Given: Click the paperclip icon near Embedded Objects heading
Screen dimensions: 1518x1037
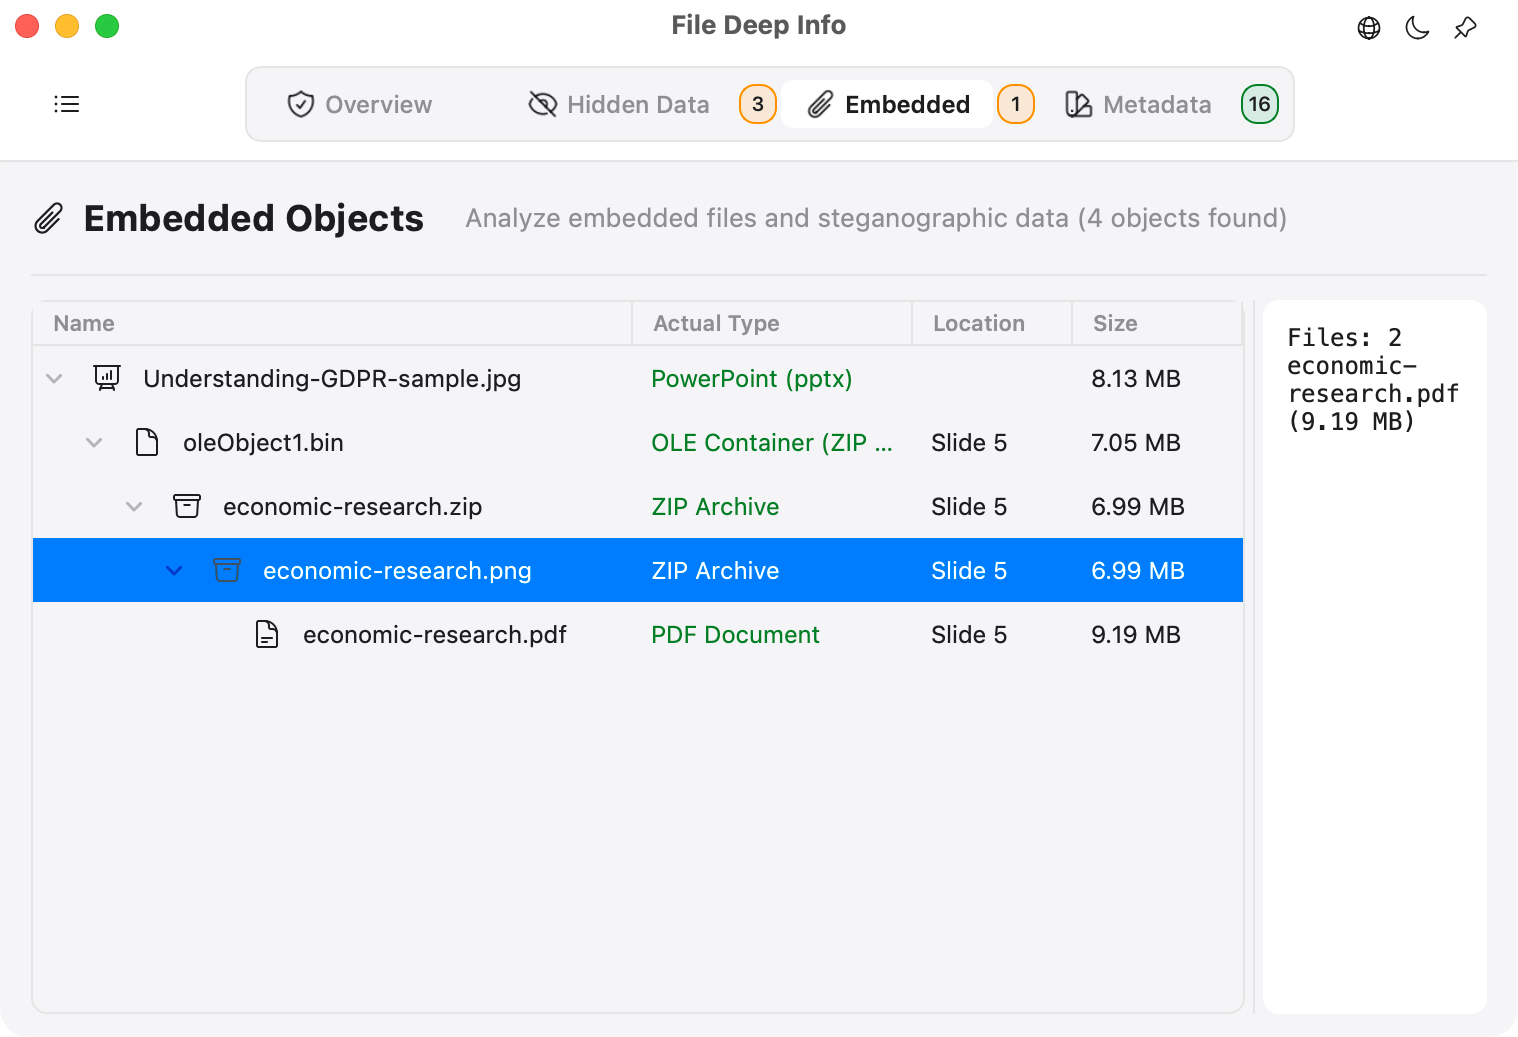Looking at the screenshot, I should pyautogui.click(x=49, y=218).
